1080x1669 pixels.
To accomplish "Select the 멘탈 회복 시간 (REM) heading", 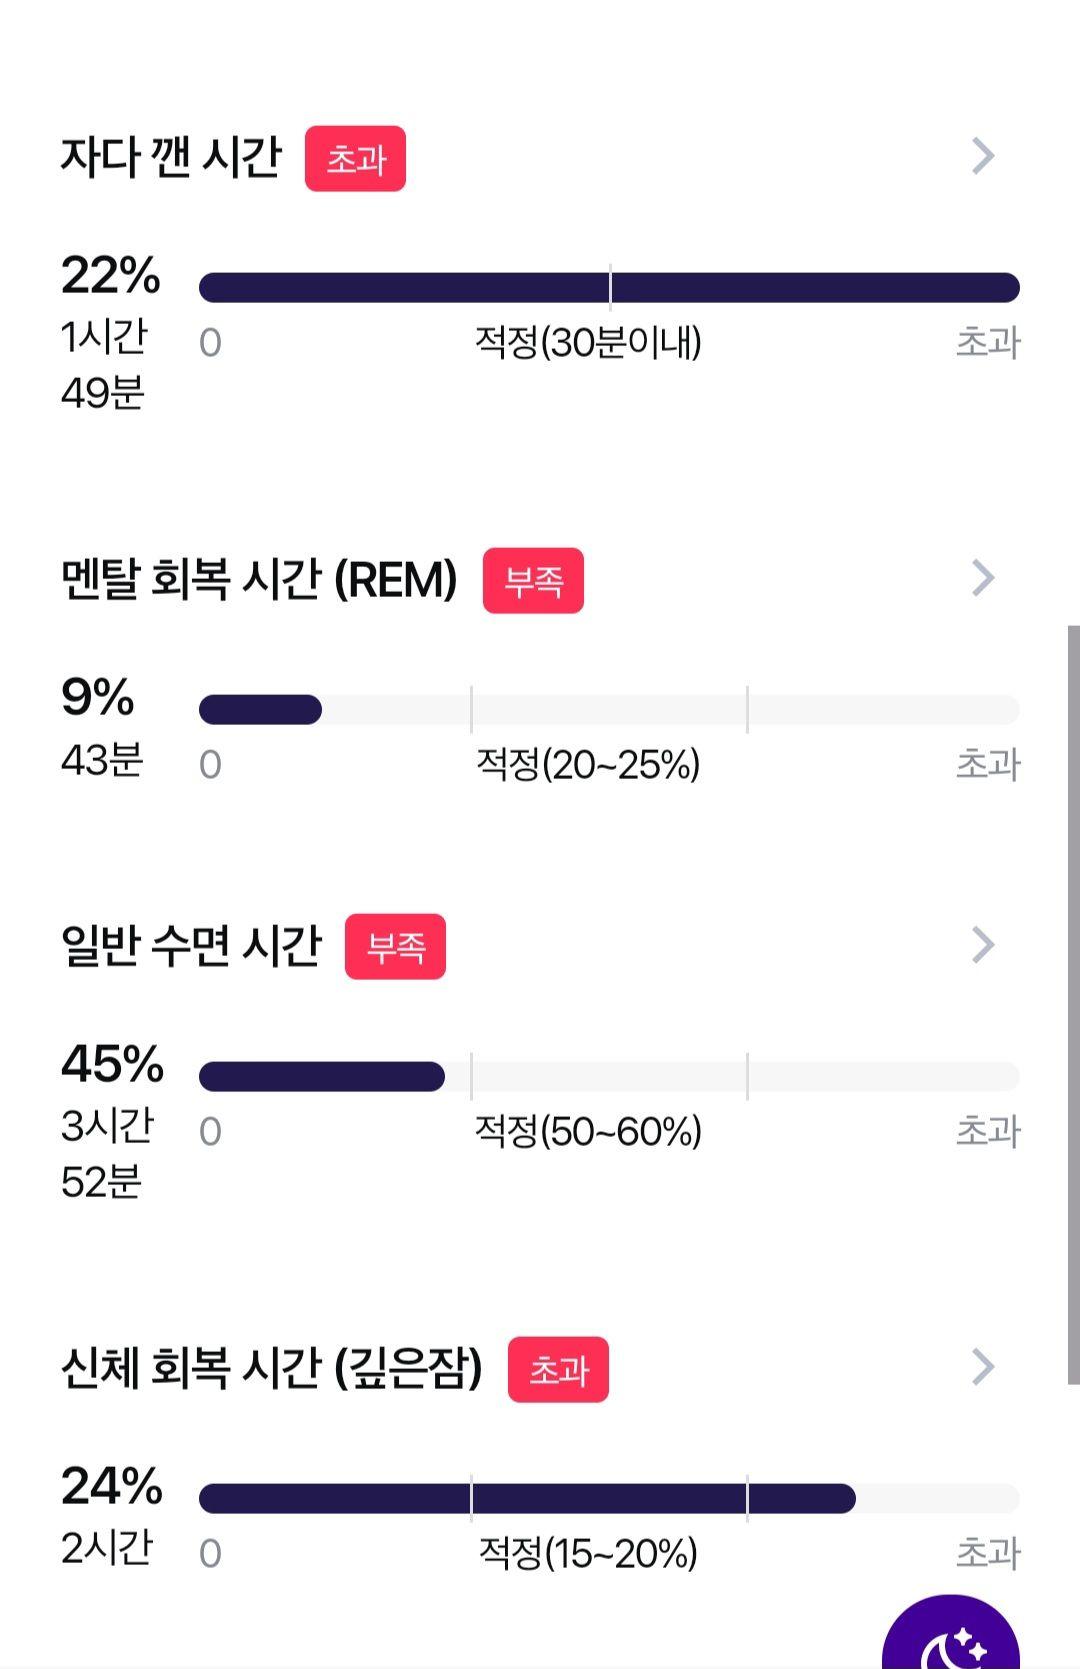I will point(259,579).
